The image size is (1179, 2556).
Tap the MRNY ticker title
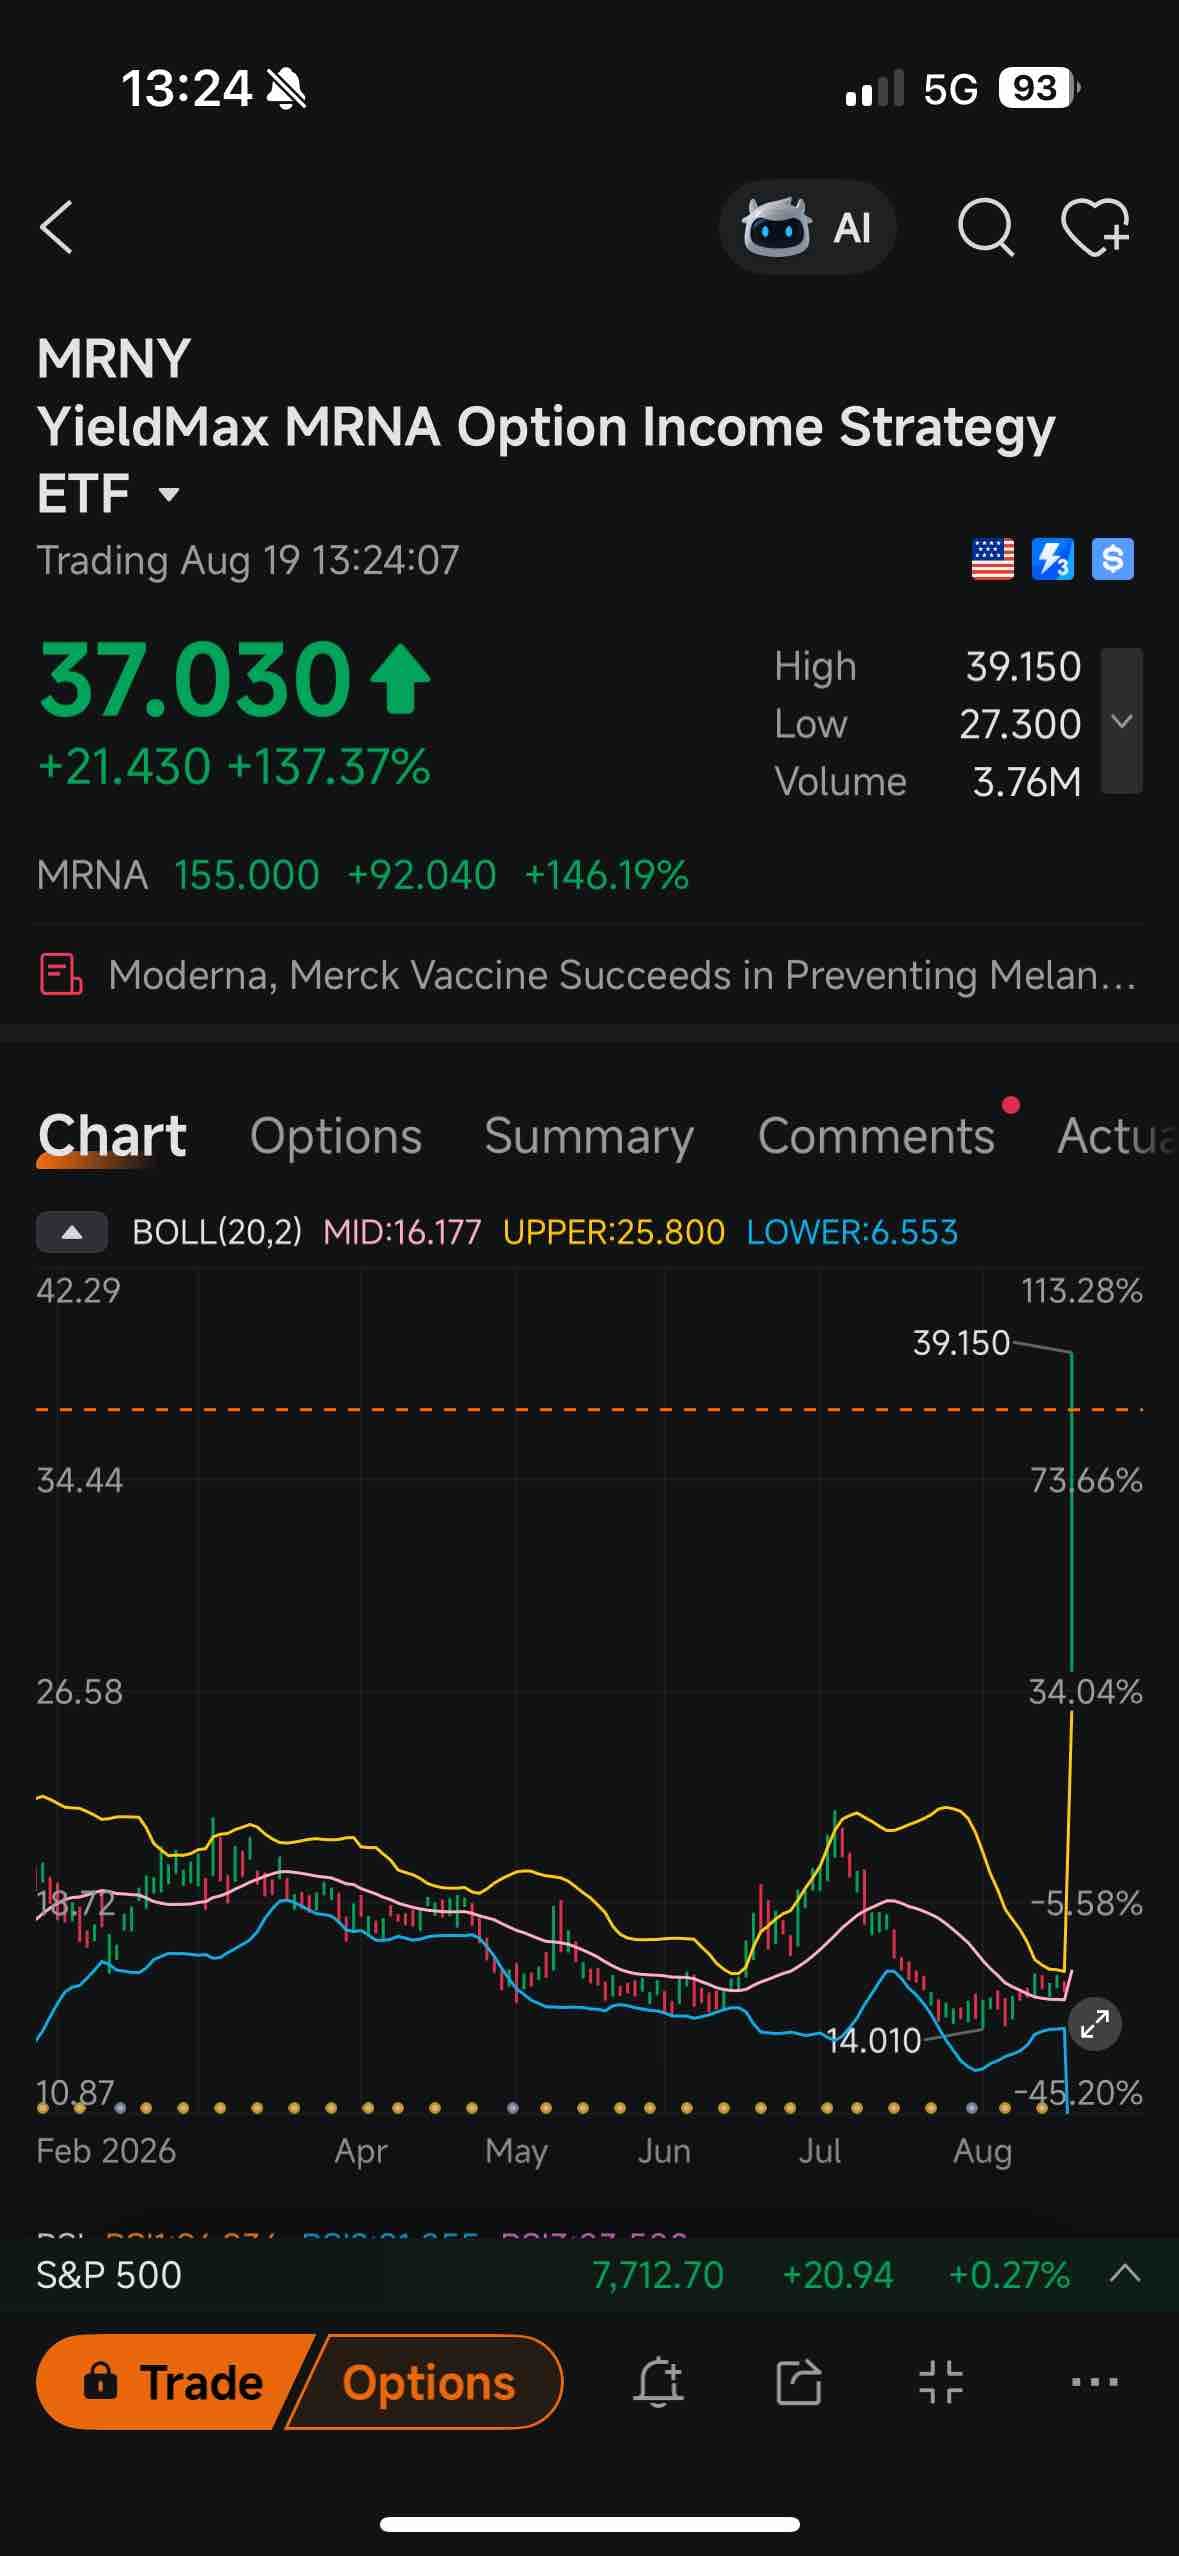point(113,358)
